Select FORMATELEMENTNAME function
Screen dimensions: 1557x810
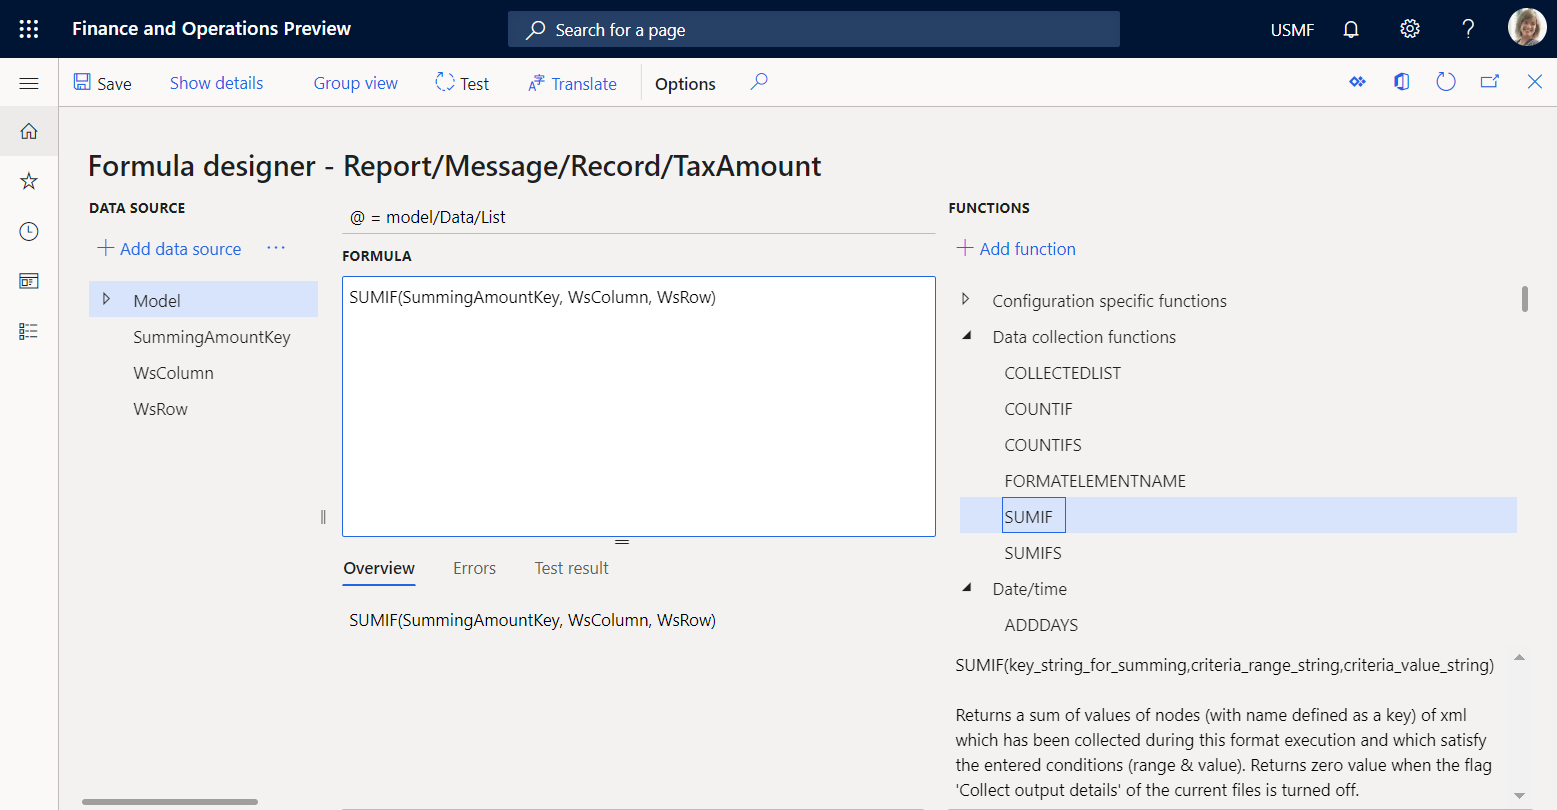(x=1095, y=481)
